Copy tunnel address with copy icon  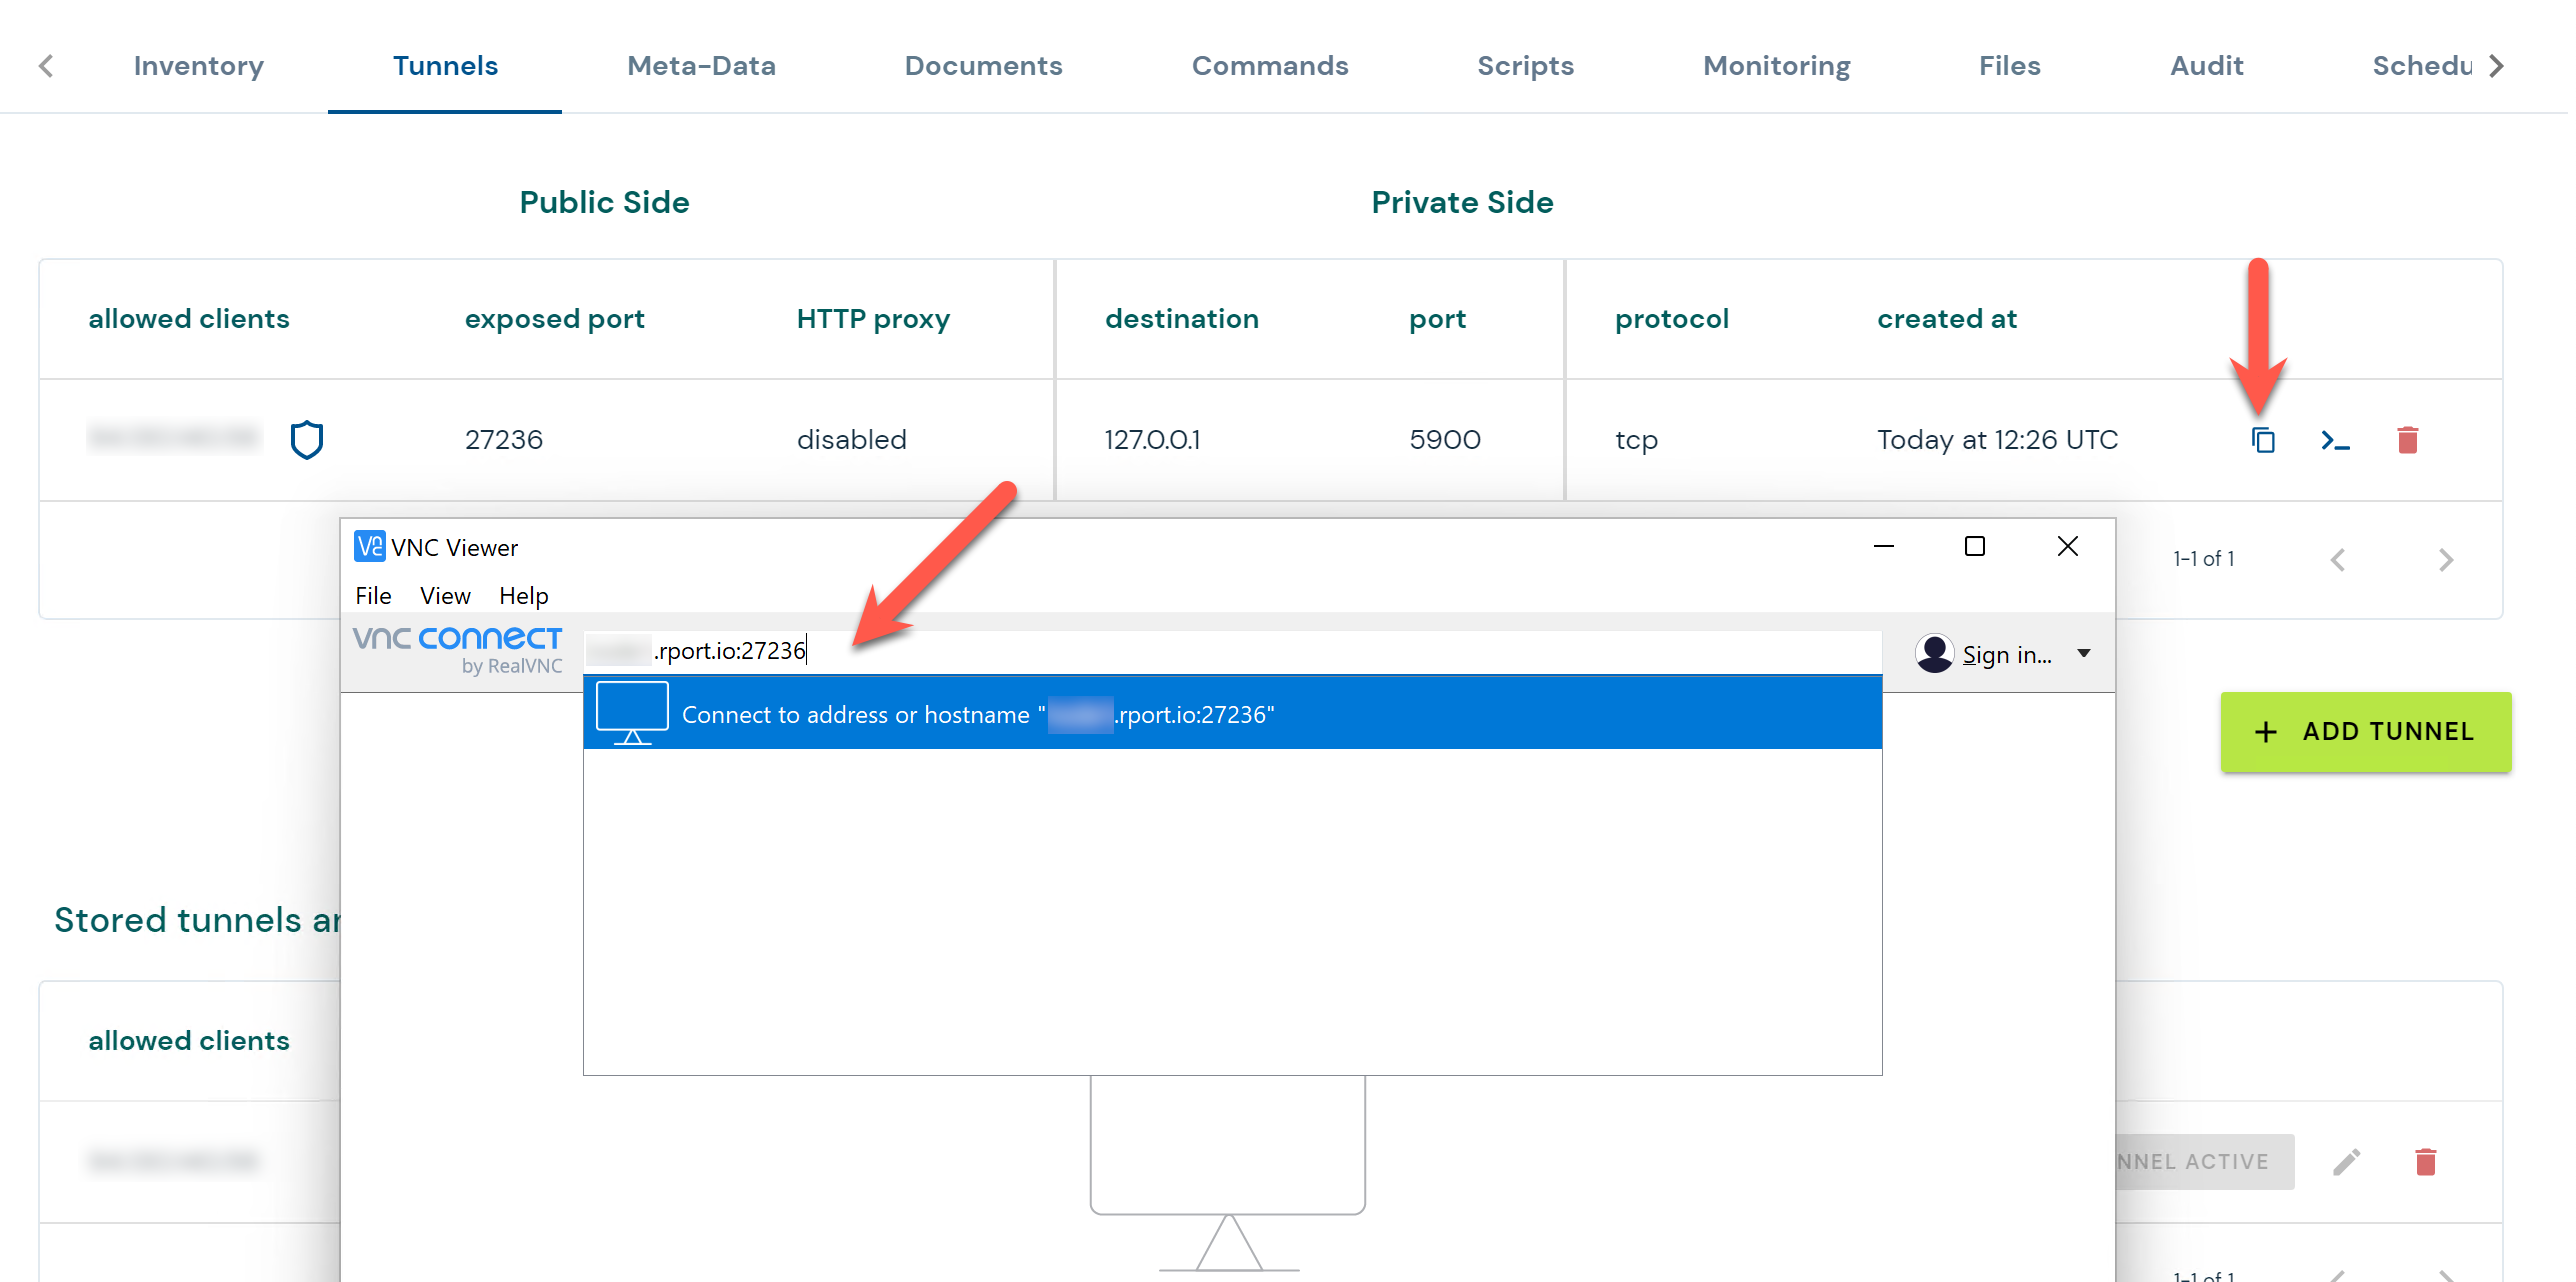point(2263,440)
